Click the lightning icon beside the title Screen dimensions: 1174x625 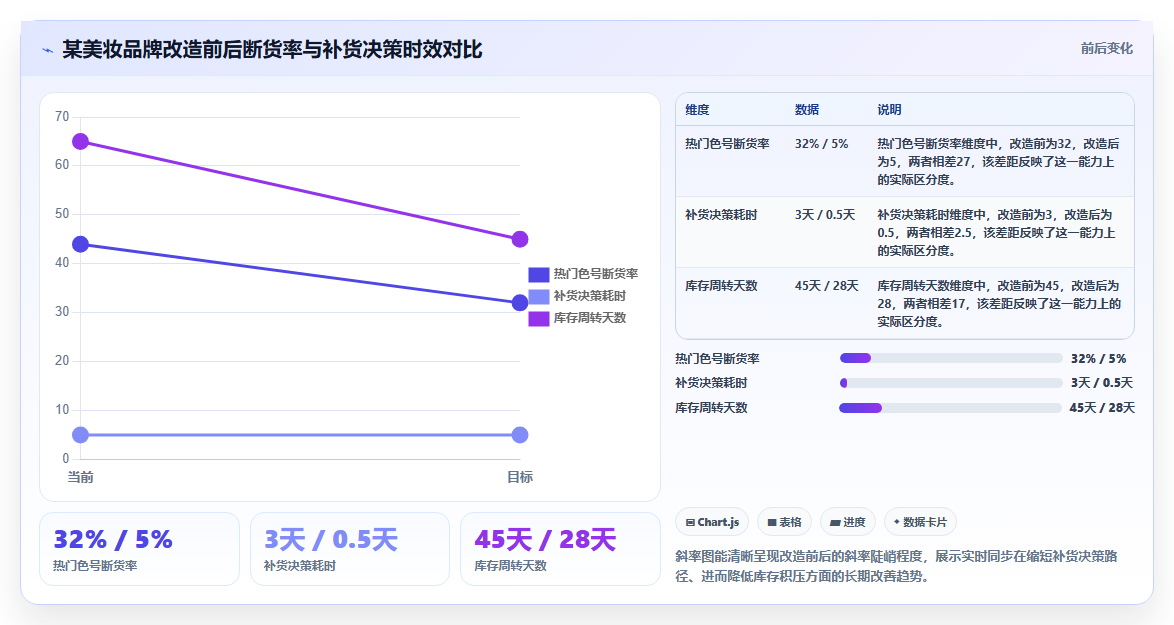coord(47,51)
